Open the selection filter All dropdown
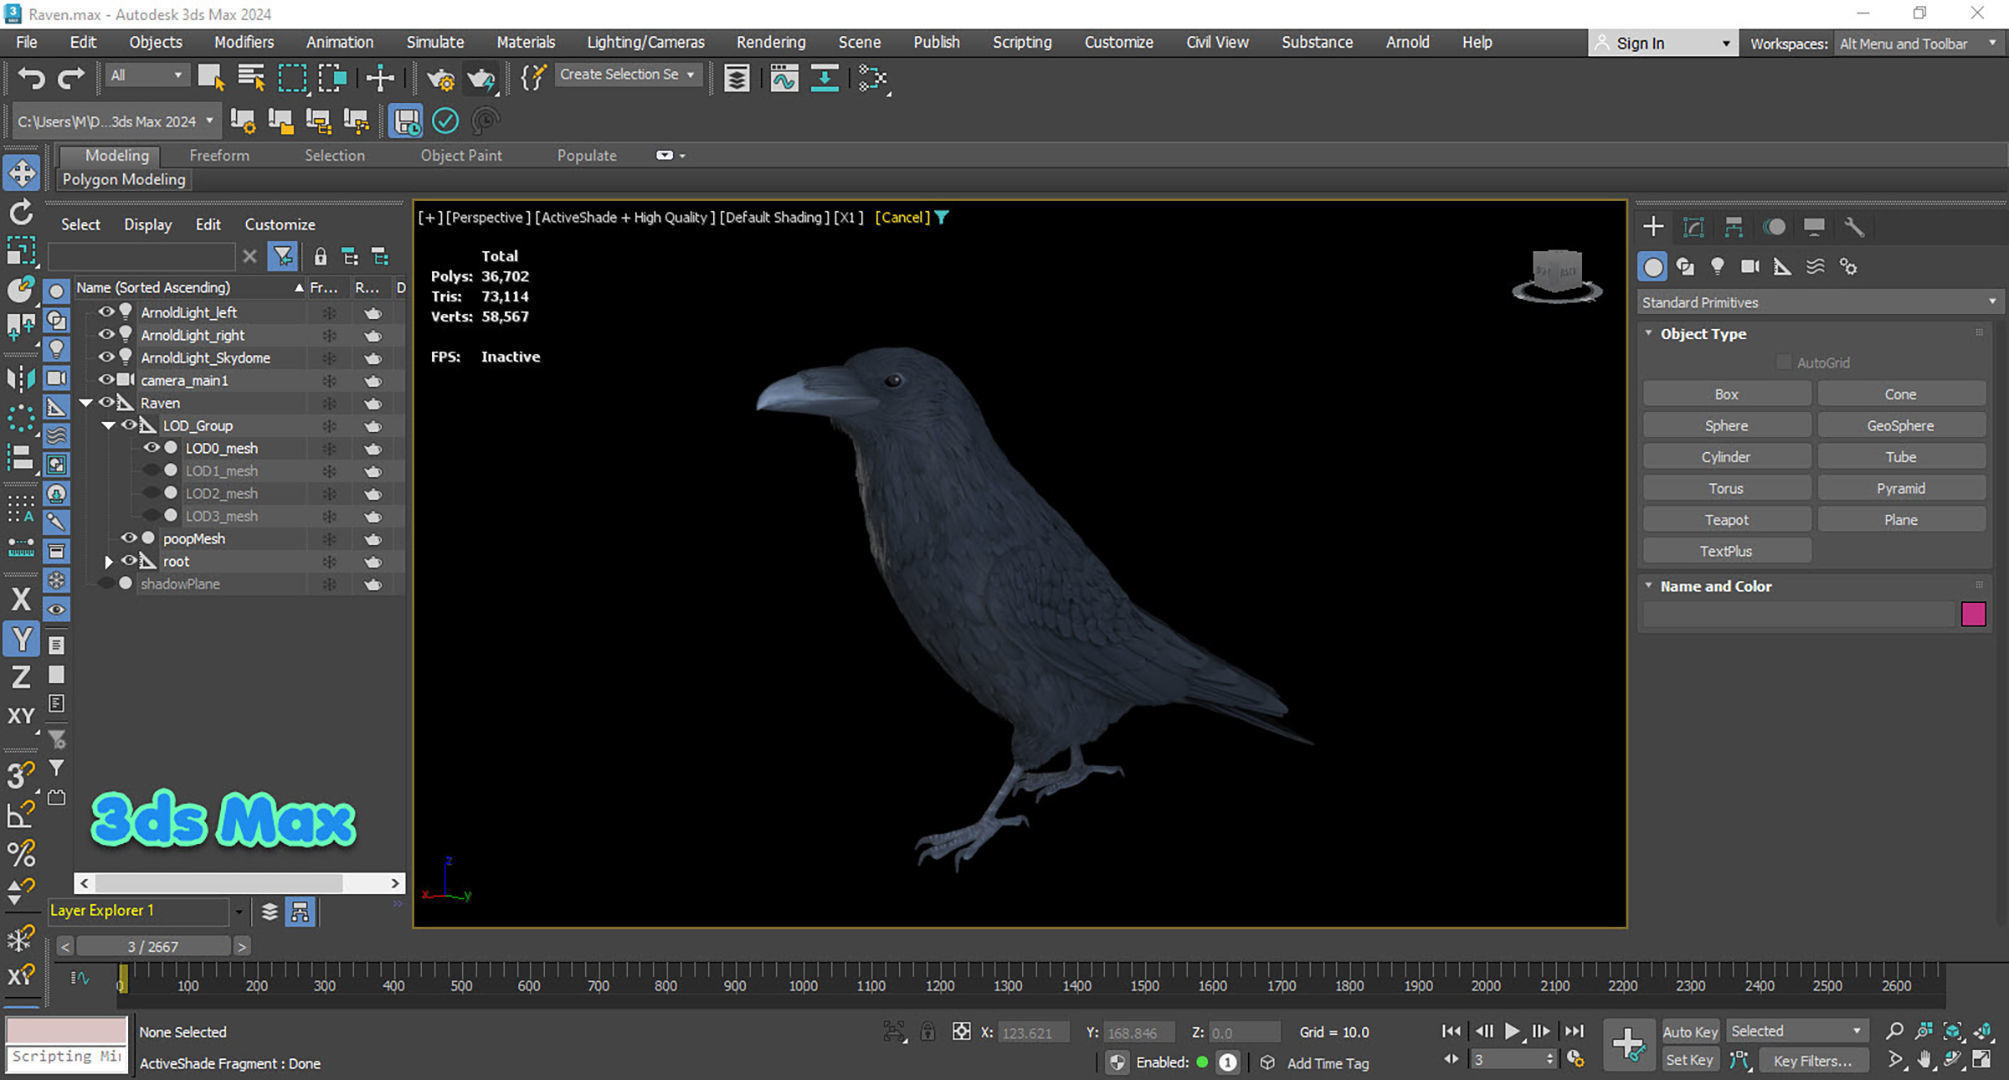The width and height of the screenshot is (2009, 1080). (146, 75)
